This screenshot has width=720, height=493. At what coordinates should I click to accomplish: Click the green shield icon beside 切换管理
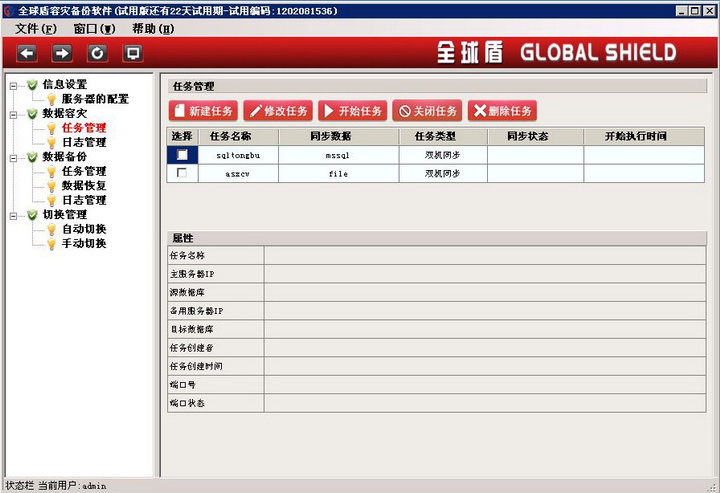point(32,215)
